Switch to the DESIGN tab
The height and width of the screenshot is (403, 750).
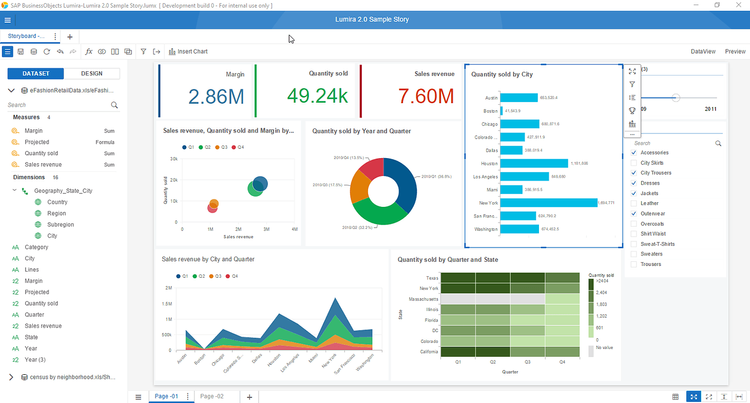92,74
